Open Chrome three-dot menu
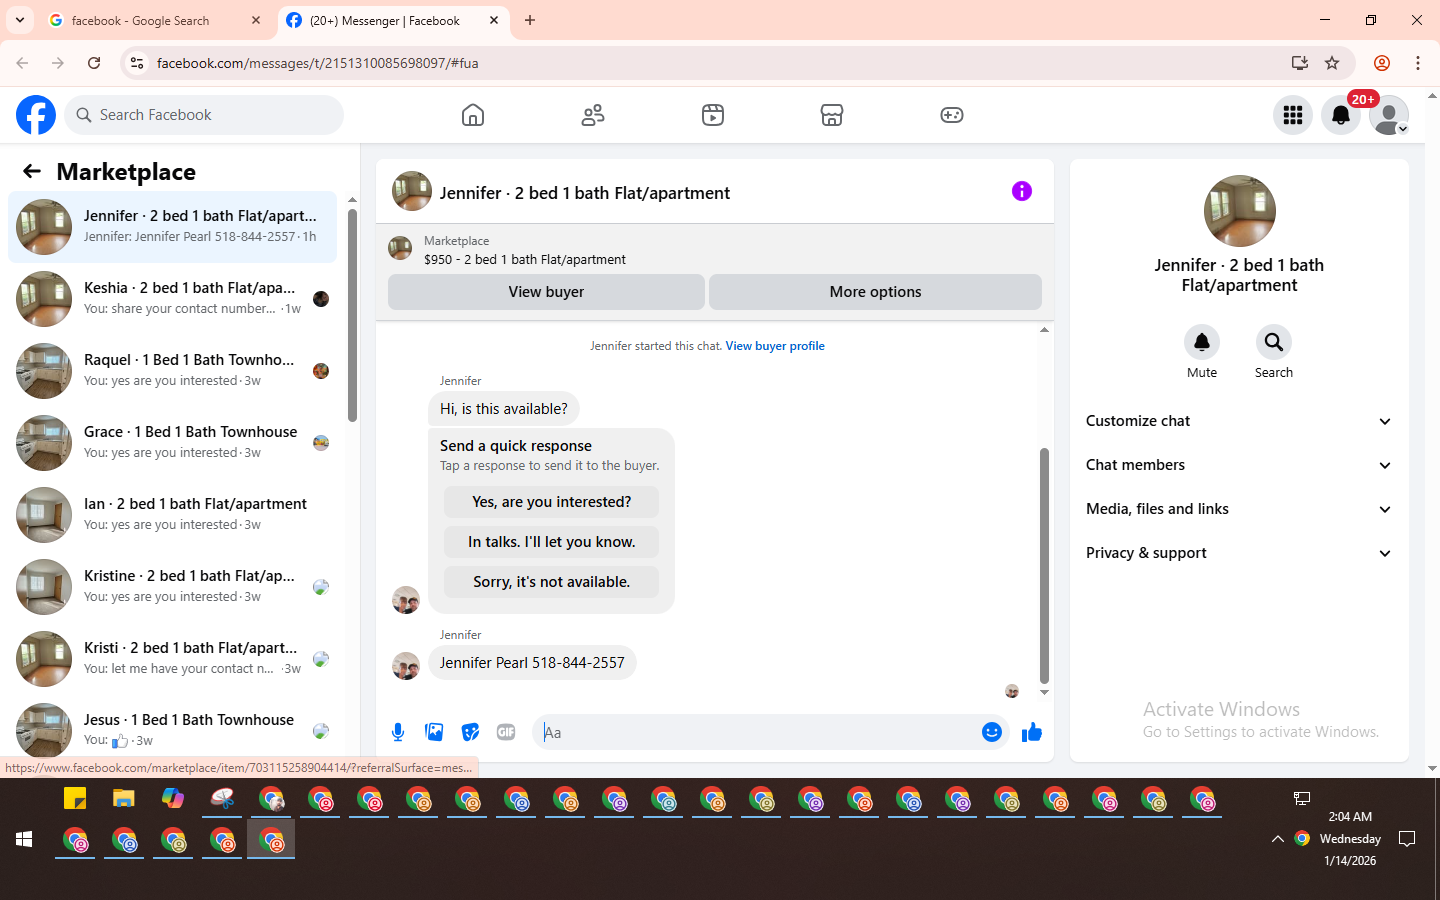This screenshot has height=900, width=1440. coord(1418,63)
